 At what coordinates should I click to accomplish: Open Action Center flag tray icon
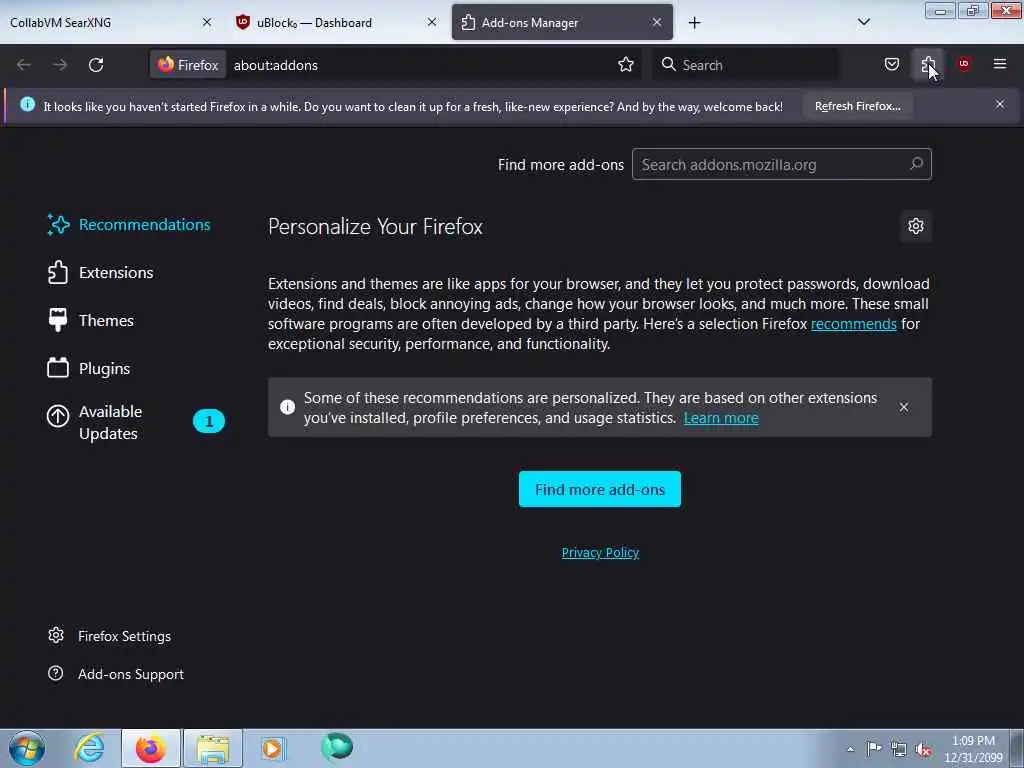874,748
